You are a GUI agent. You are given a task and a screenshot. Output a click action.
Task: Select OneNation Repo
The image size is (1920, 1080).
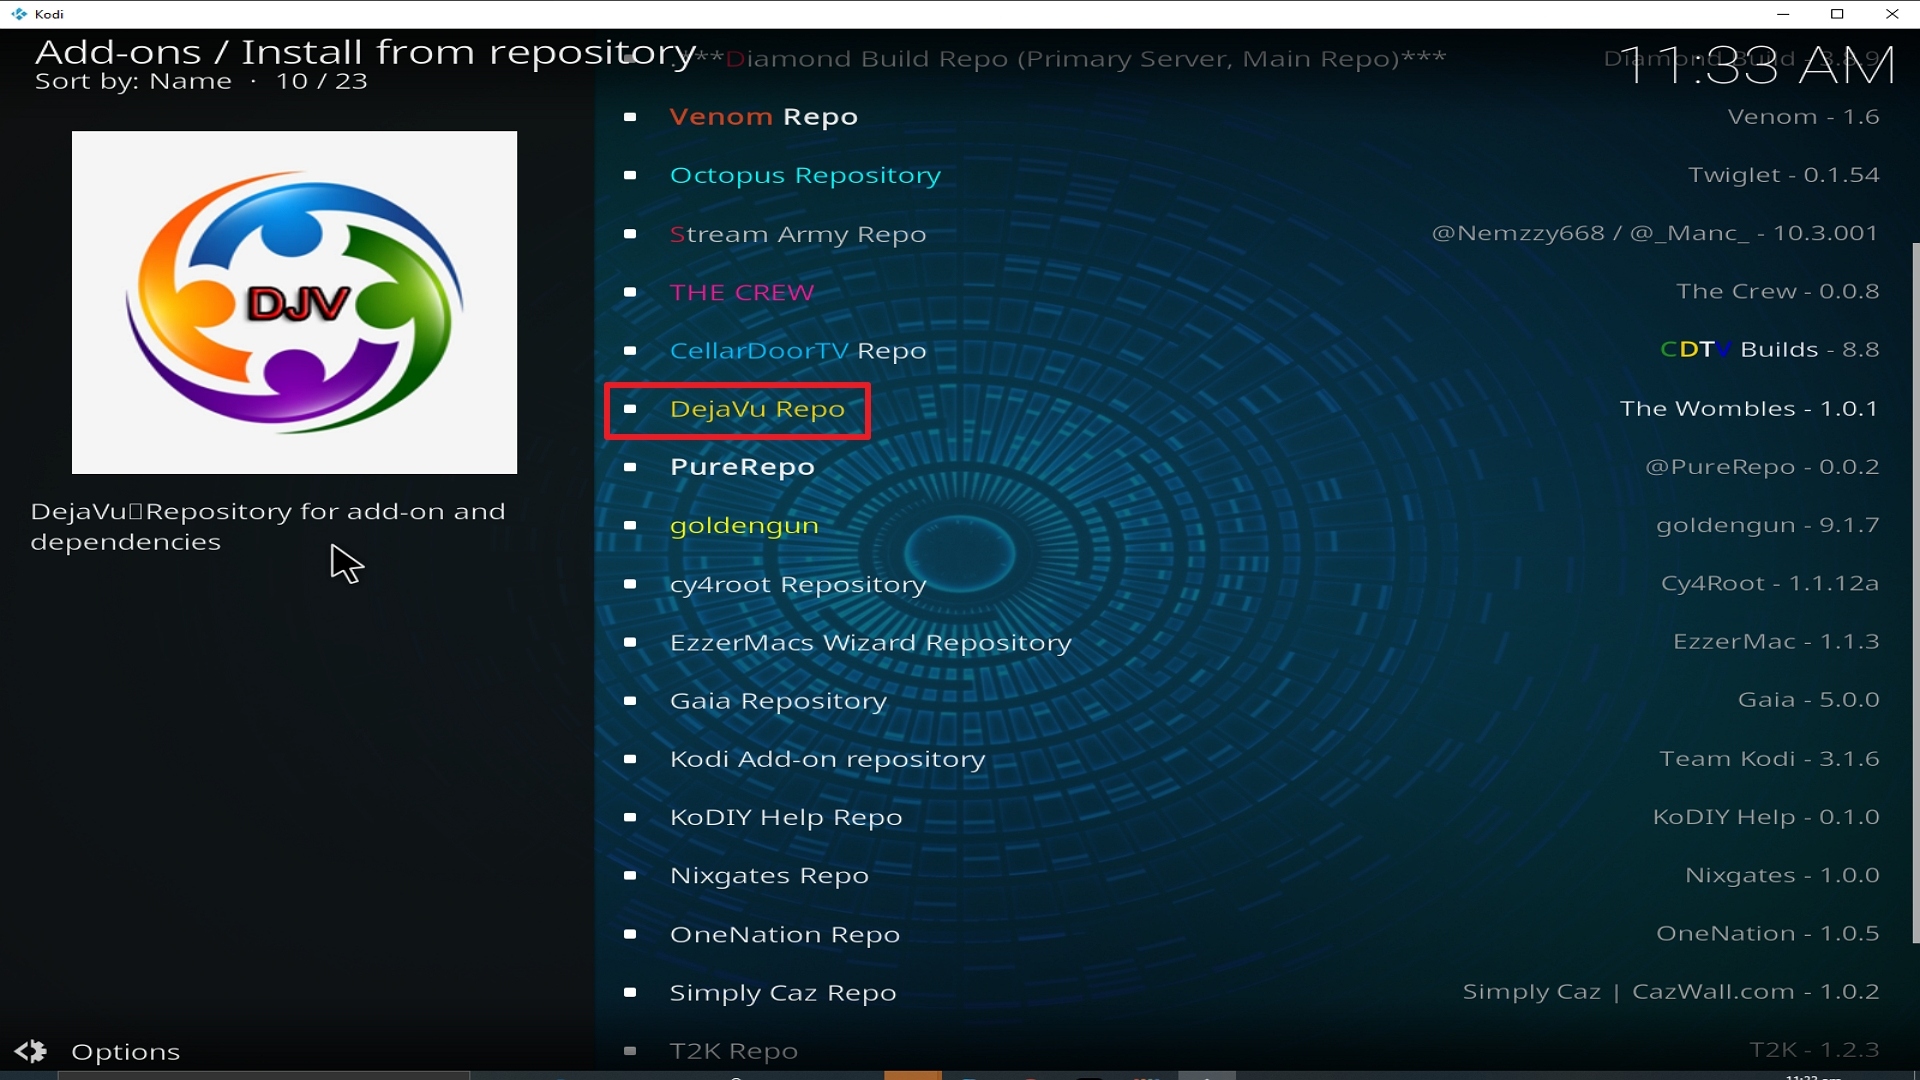pos(785,935)
